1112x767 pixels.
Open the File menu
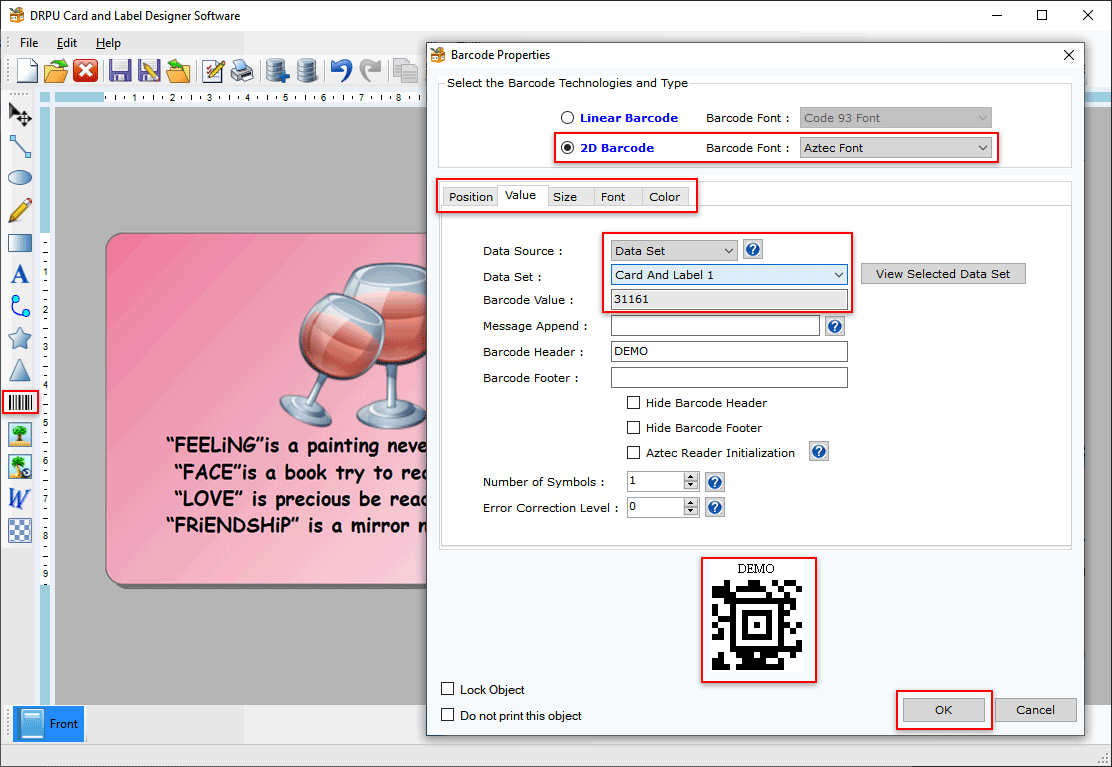click(x=29, y=43)
